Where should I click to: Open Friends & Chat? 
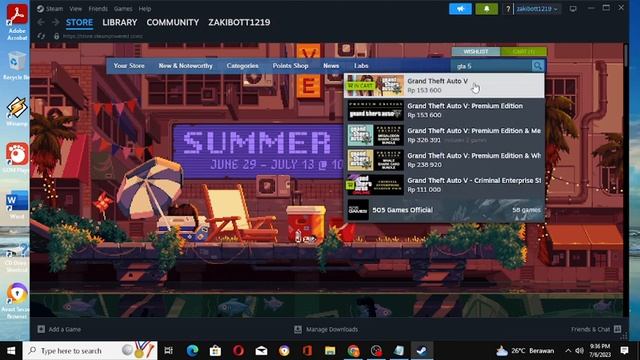pos(596,329)
